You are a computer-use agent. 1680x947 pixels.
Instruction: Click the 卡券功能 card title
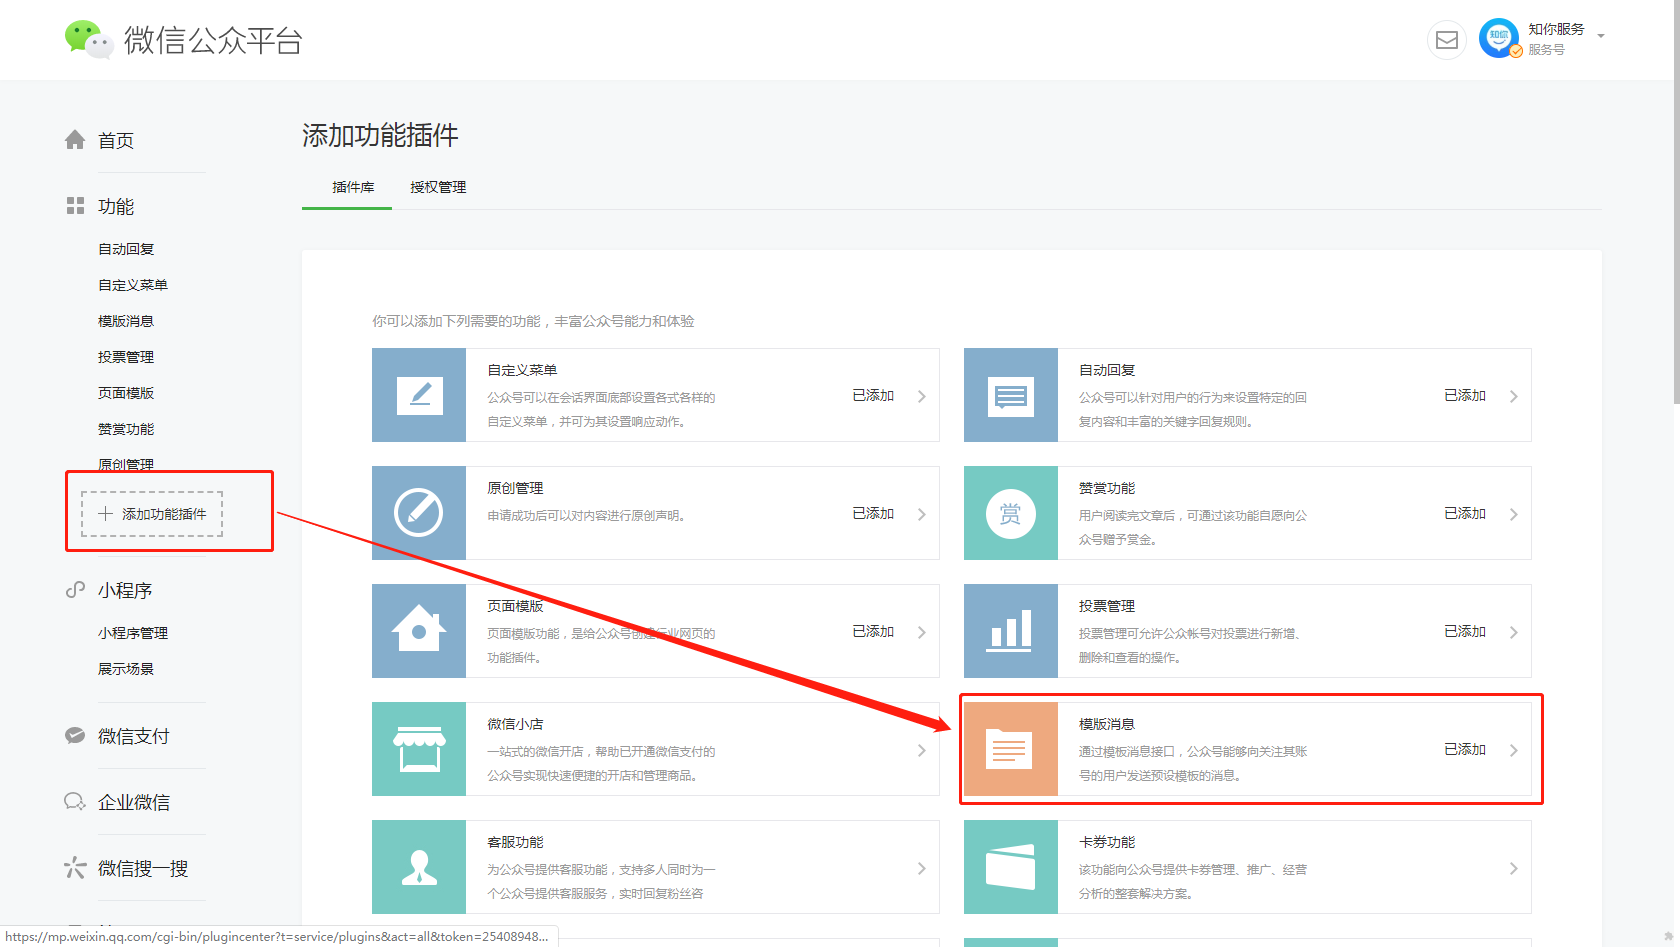click(x=1107, y=842)
